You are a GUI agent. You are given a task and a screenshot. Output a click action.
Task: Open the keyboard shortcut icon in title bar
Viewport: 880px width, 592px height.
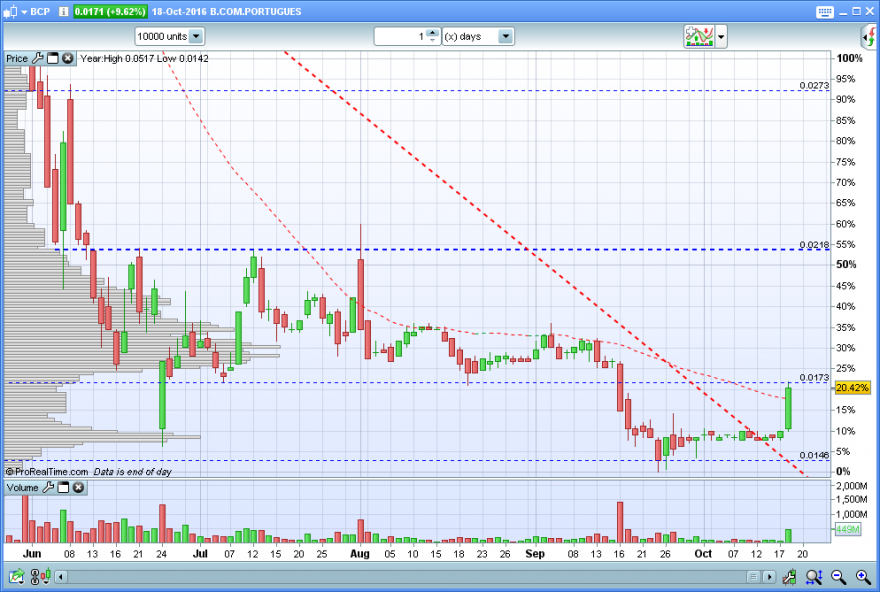tap(824, 12)
